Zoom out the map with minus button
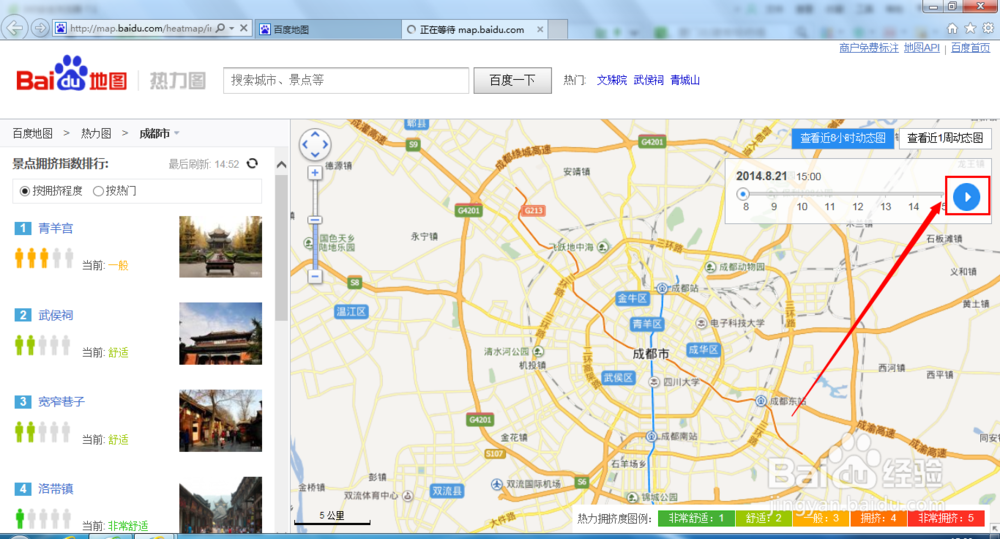Screen dimensions: 1000x539 (315, 277)
